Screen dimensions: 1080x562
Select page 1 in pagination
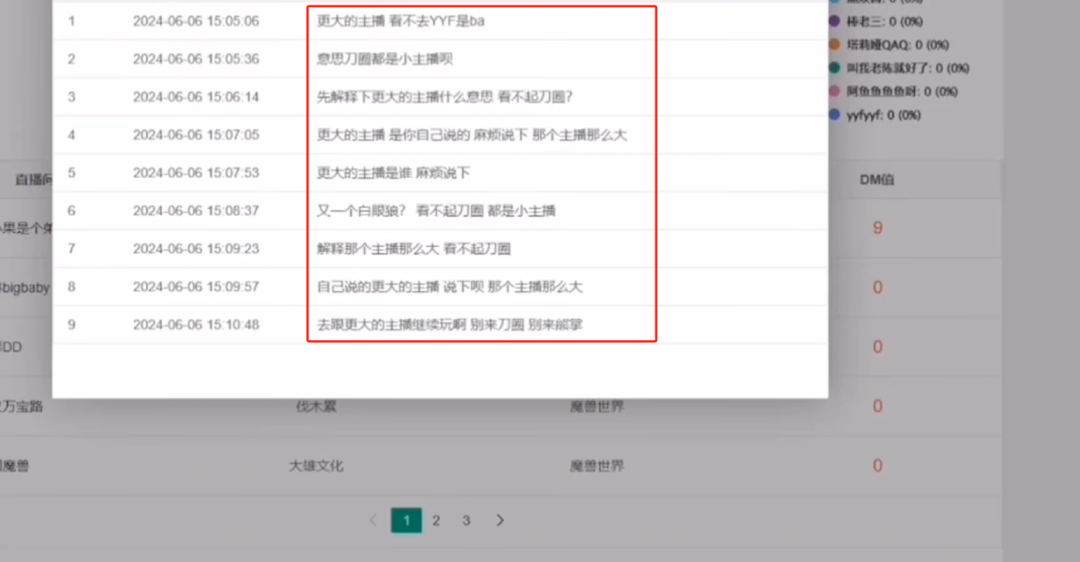pos(406,521)
